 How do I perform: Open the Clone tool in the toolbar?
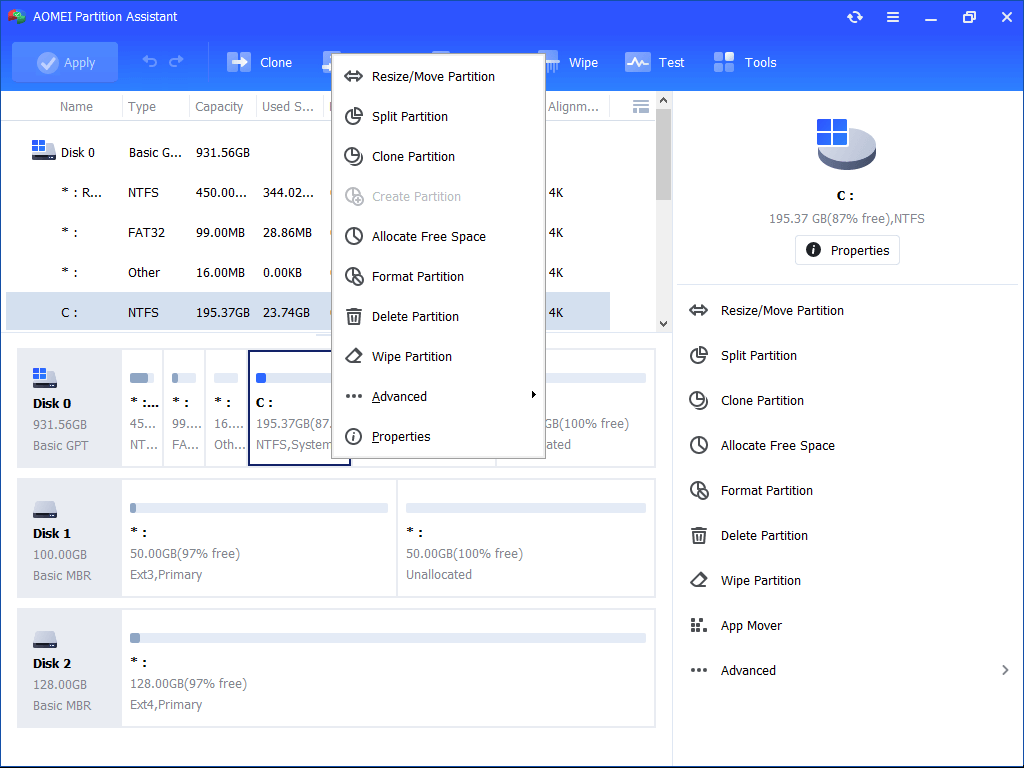(259, 62)
